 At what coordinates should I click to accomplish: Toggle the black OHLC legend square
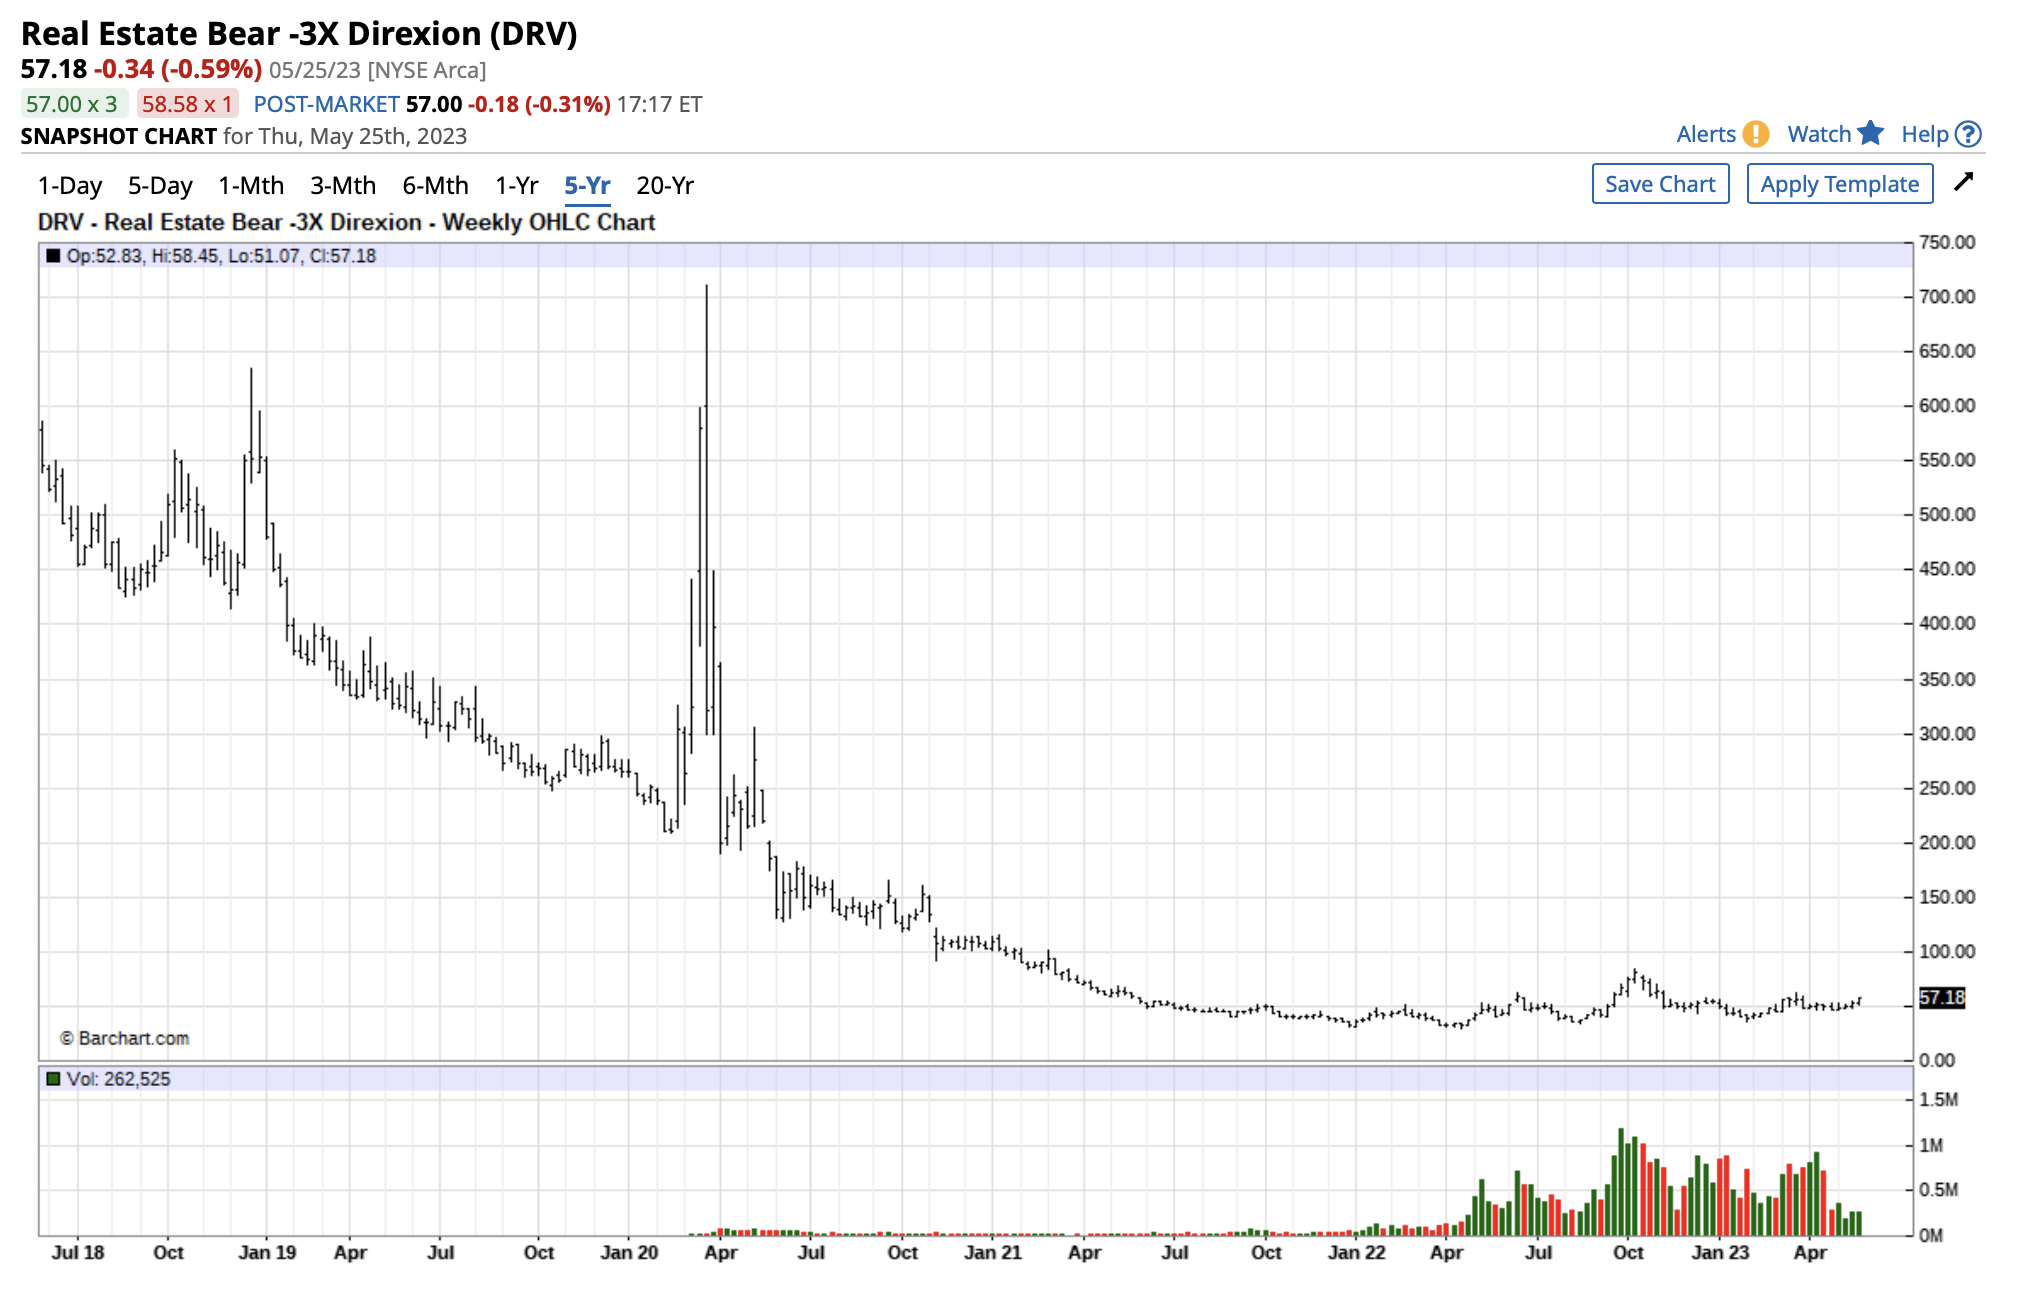(55, 256)
